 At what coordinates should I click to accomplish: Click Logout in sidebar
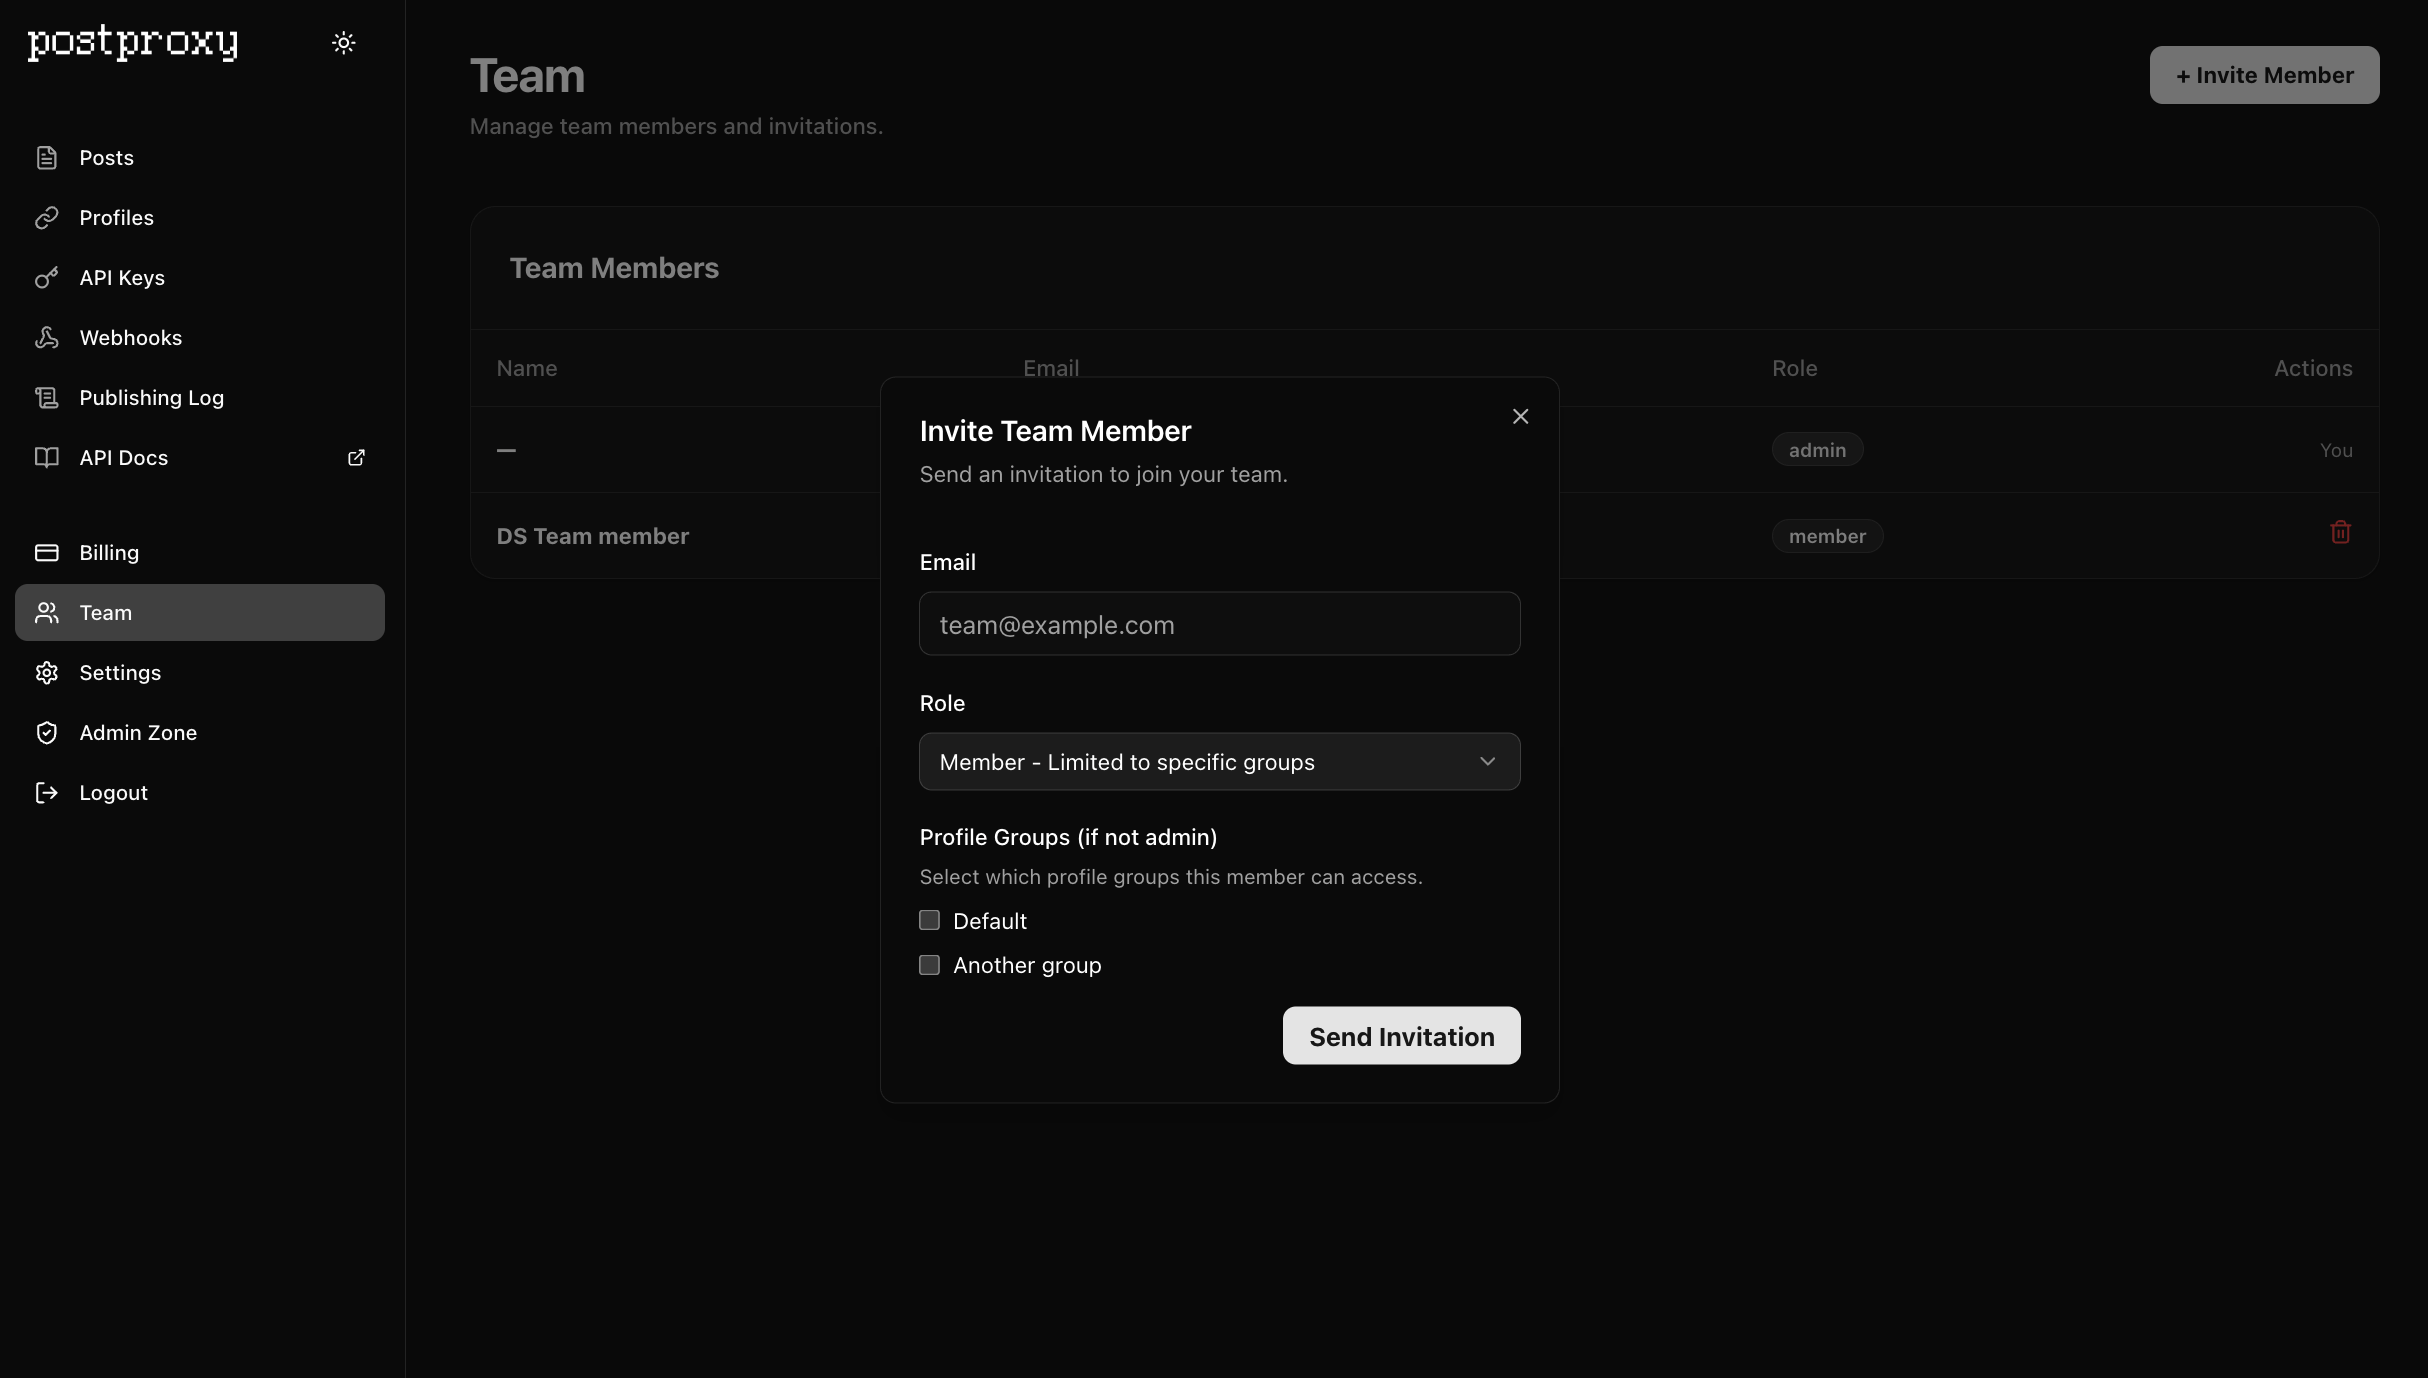point(200,793)
